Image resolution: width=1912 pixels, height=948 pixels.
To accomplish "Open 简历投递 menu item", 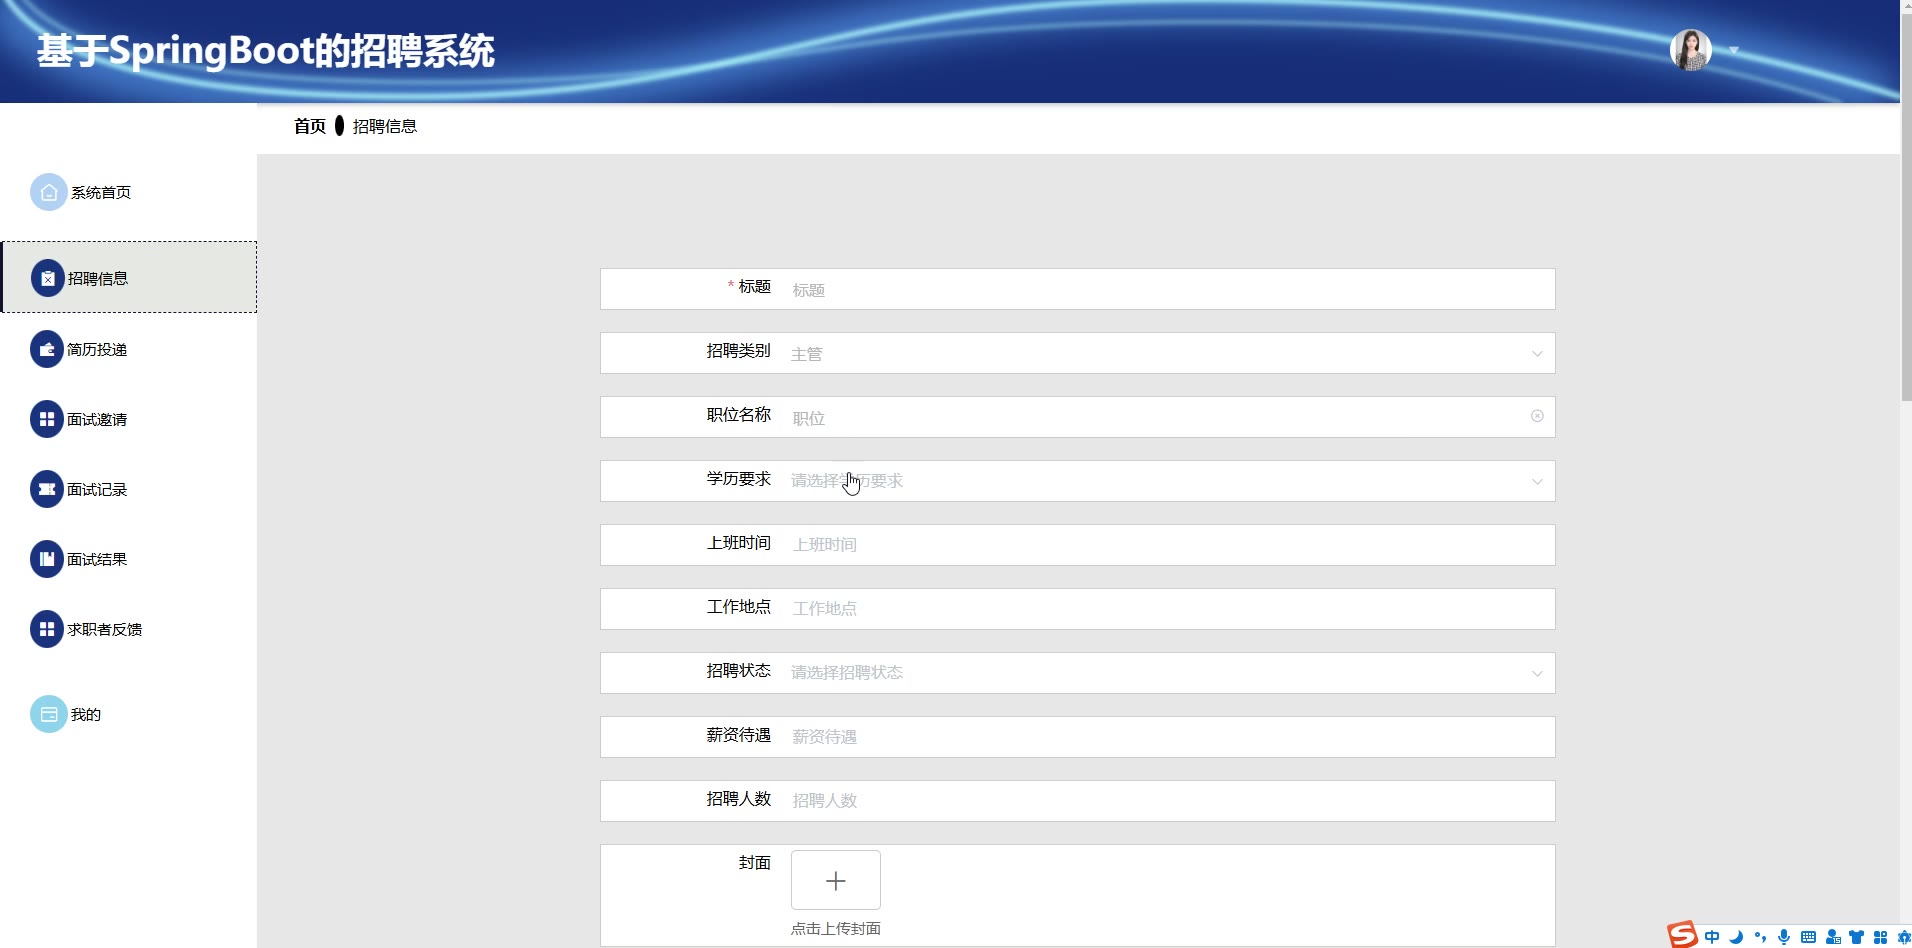I will point(97,349).
